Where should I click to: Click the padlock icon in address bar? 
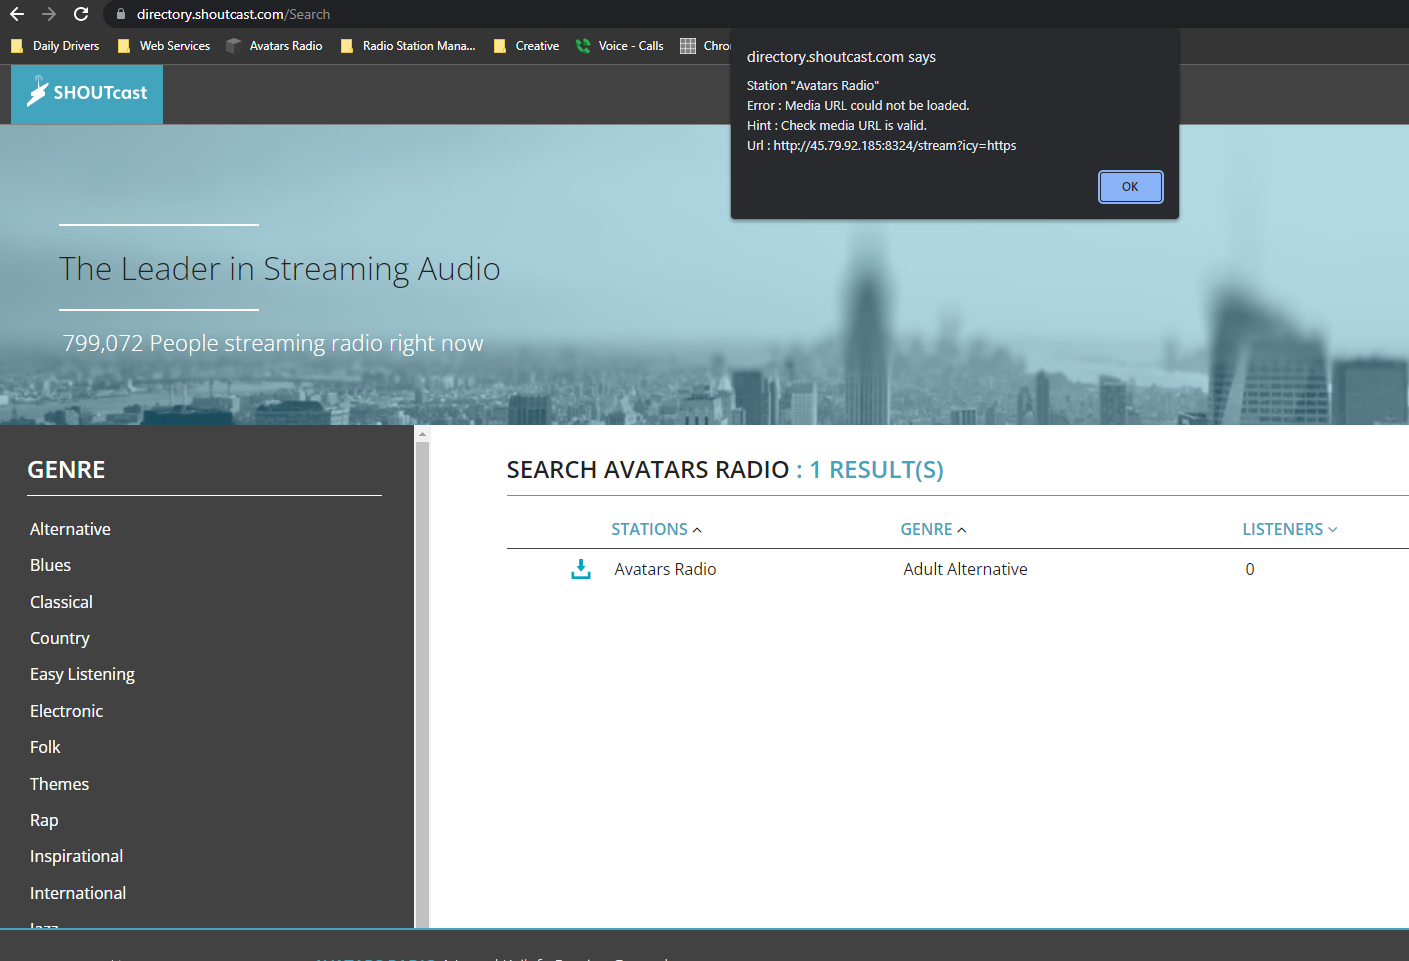[x=121, y=14]
